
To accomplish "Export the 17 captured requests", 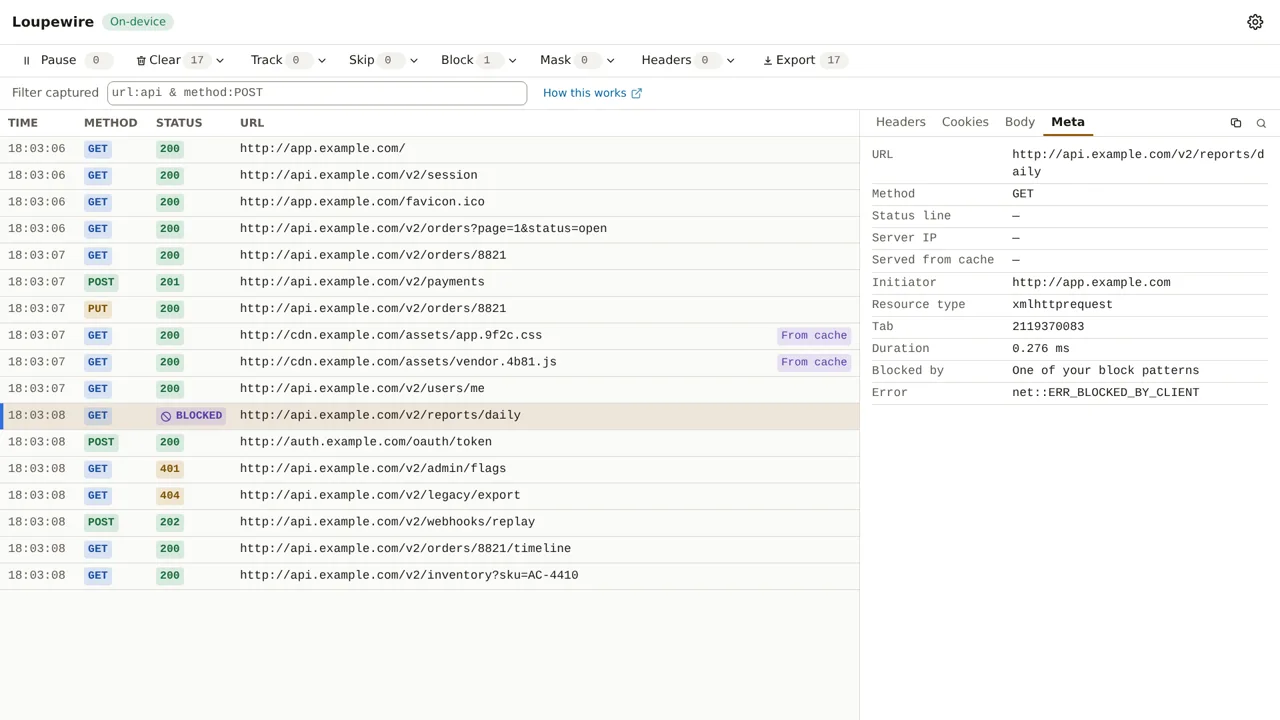I will click(804, 60).
